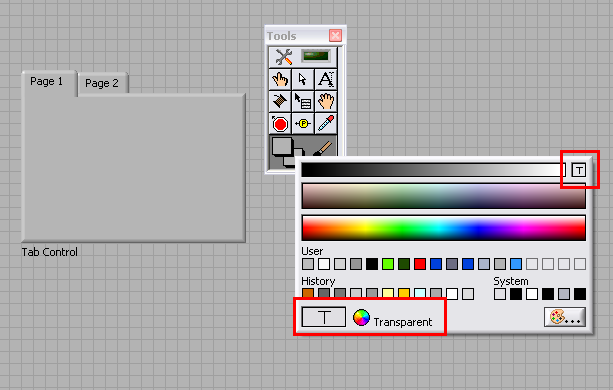Click the History section label

click(318, 281)
